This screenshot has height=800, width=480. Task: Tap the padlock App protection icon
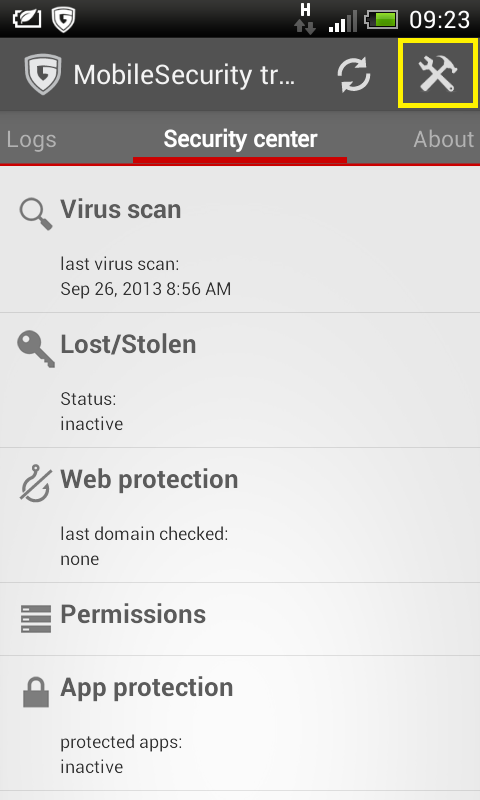[36, 692]
